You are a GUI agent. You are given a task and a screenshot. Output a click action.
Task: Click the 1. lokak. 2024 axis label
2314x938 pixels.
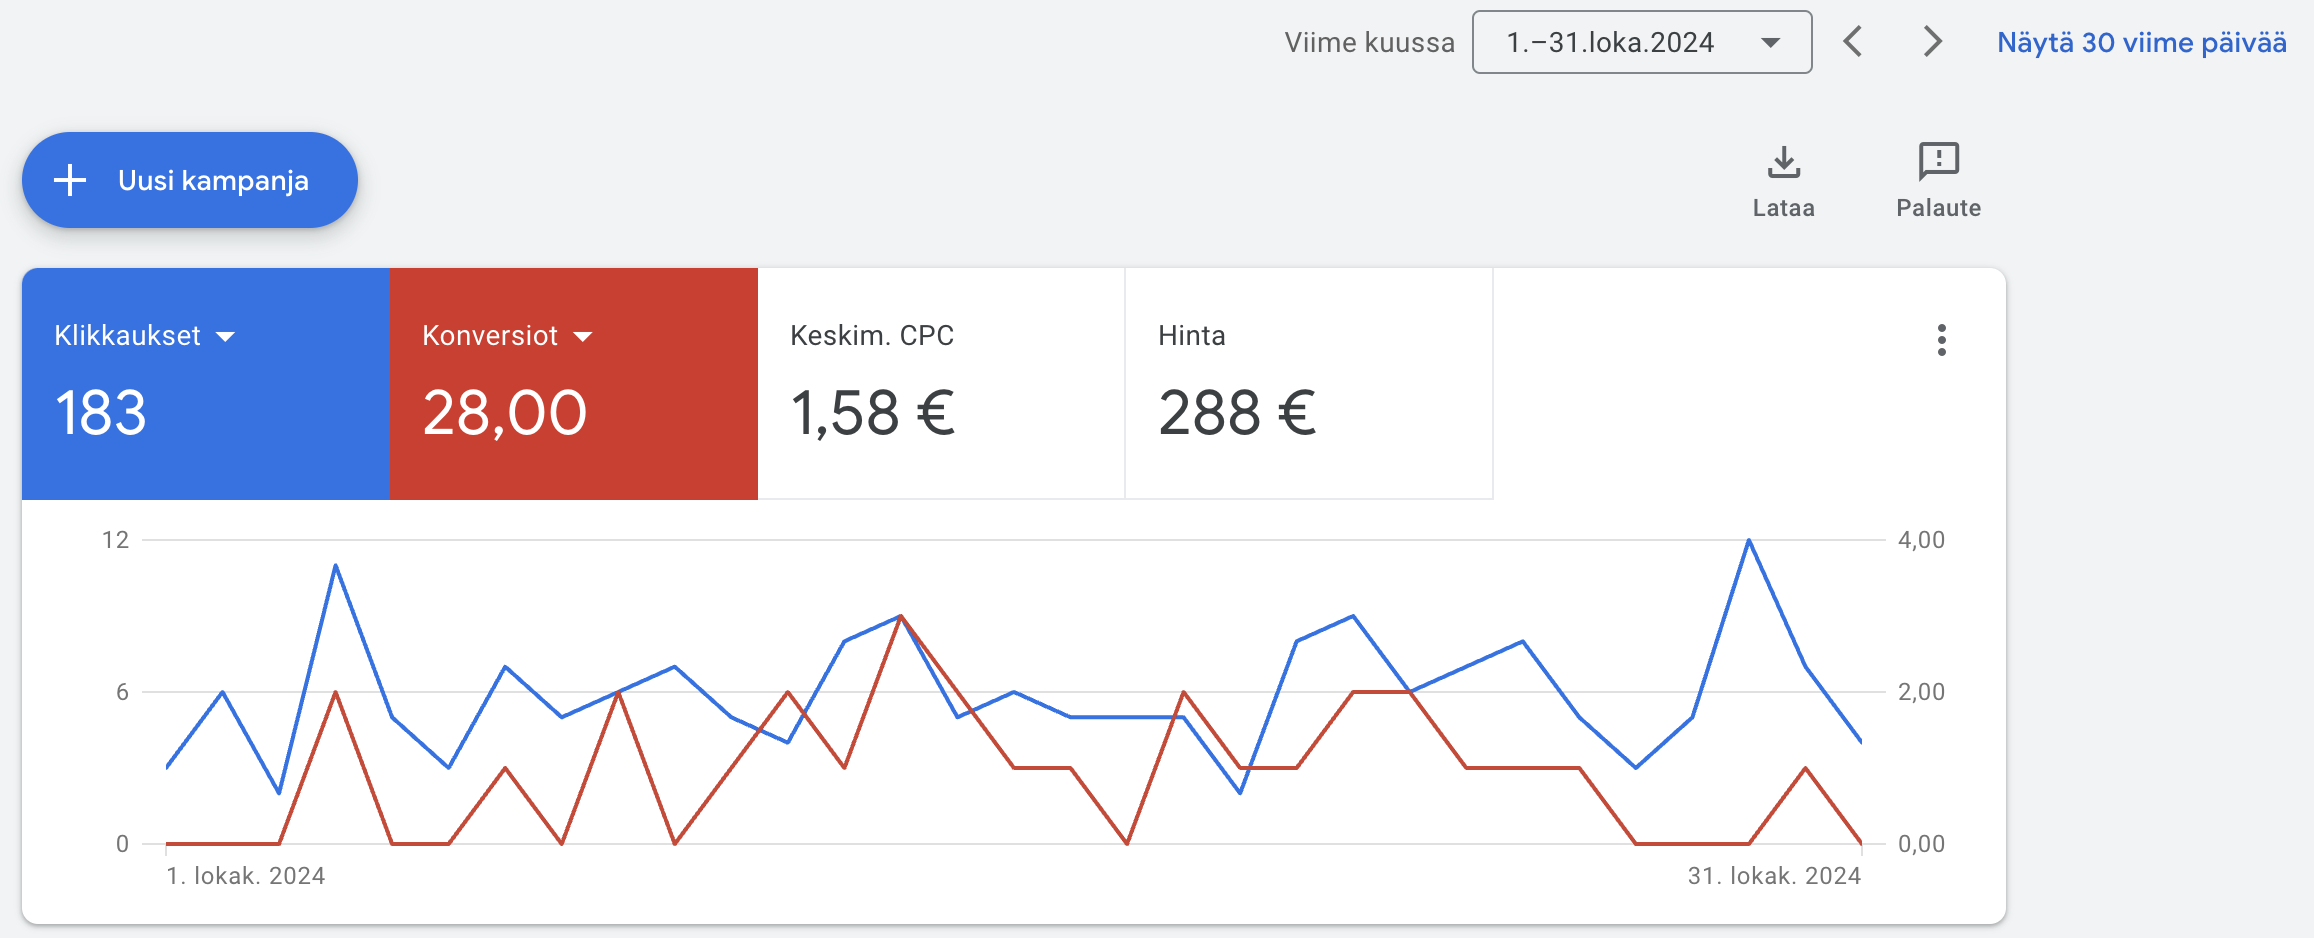pos(245,876)
